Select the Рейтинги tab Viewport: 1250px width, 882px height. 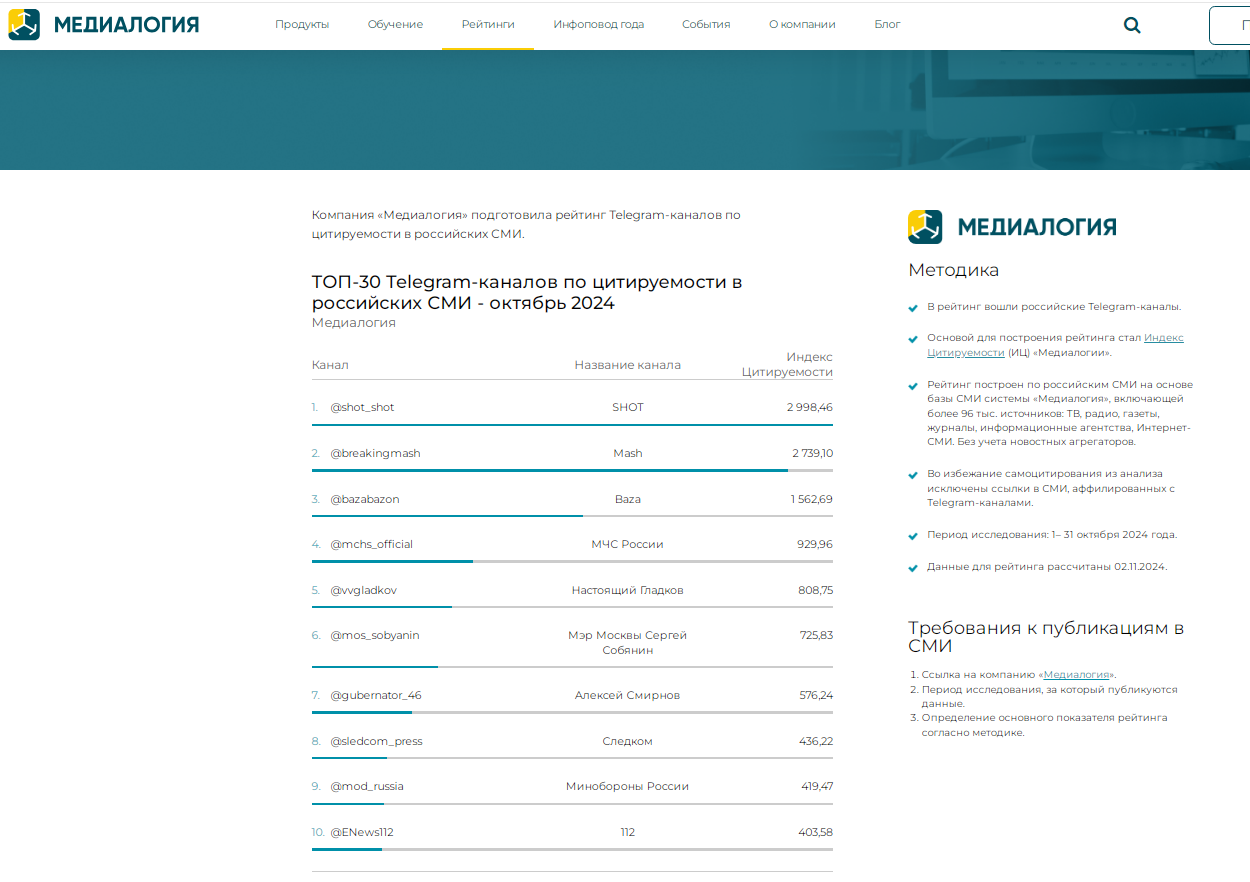488,24
